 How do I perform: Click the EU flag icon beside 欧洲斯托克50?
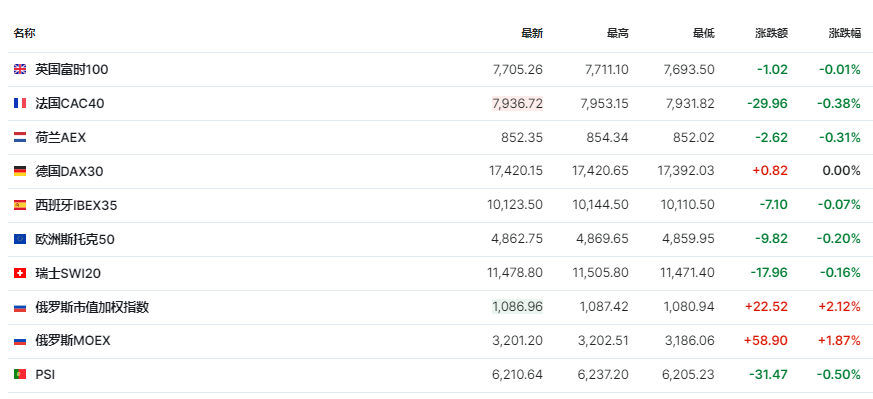point(20,239)
